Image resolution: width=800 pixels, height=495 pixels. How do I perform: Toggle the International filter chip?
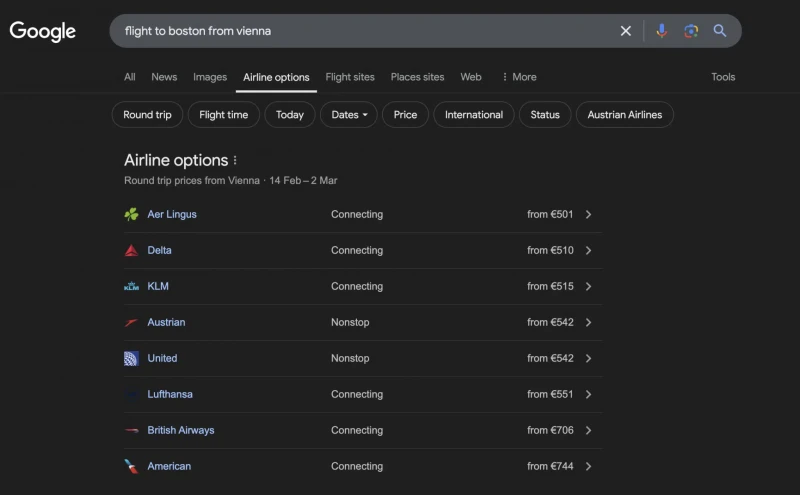pyautogui.click(x=473, y=115)
